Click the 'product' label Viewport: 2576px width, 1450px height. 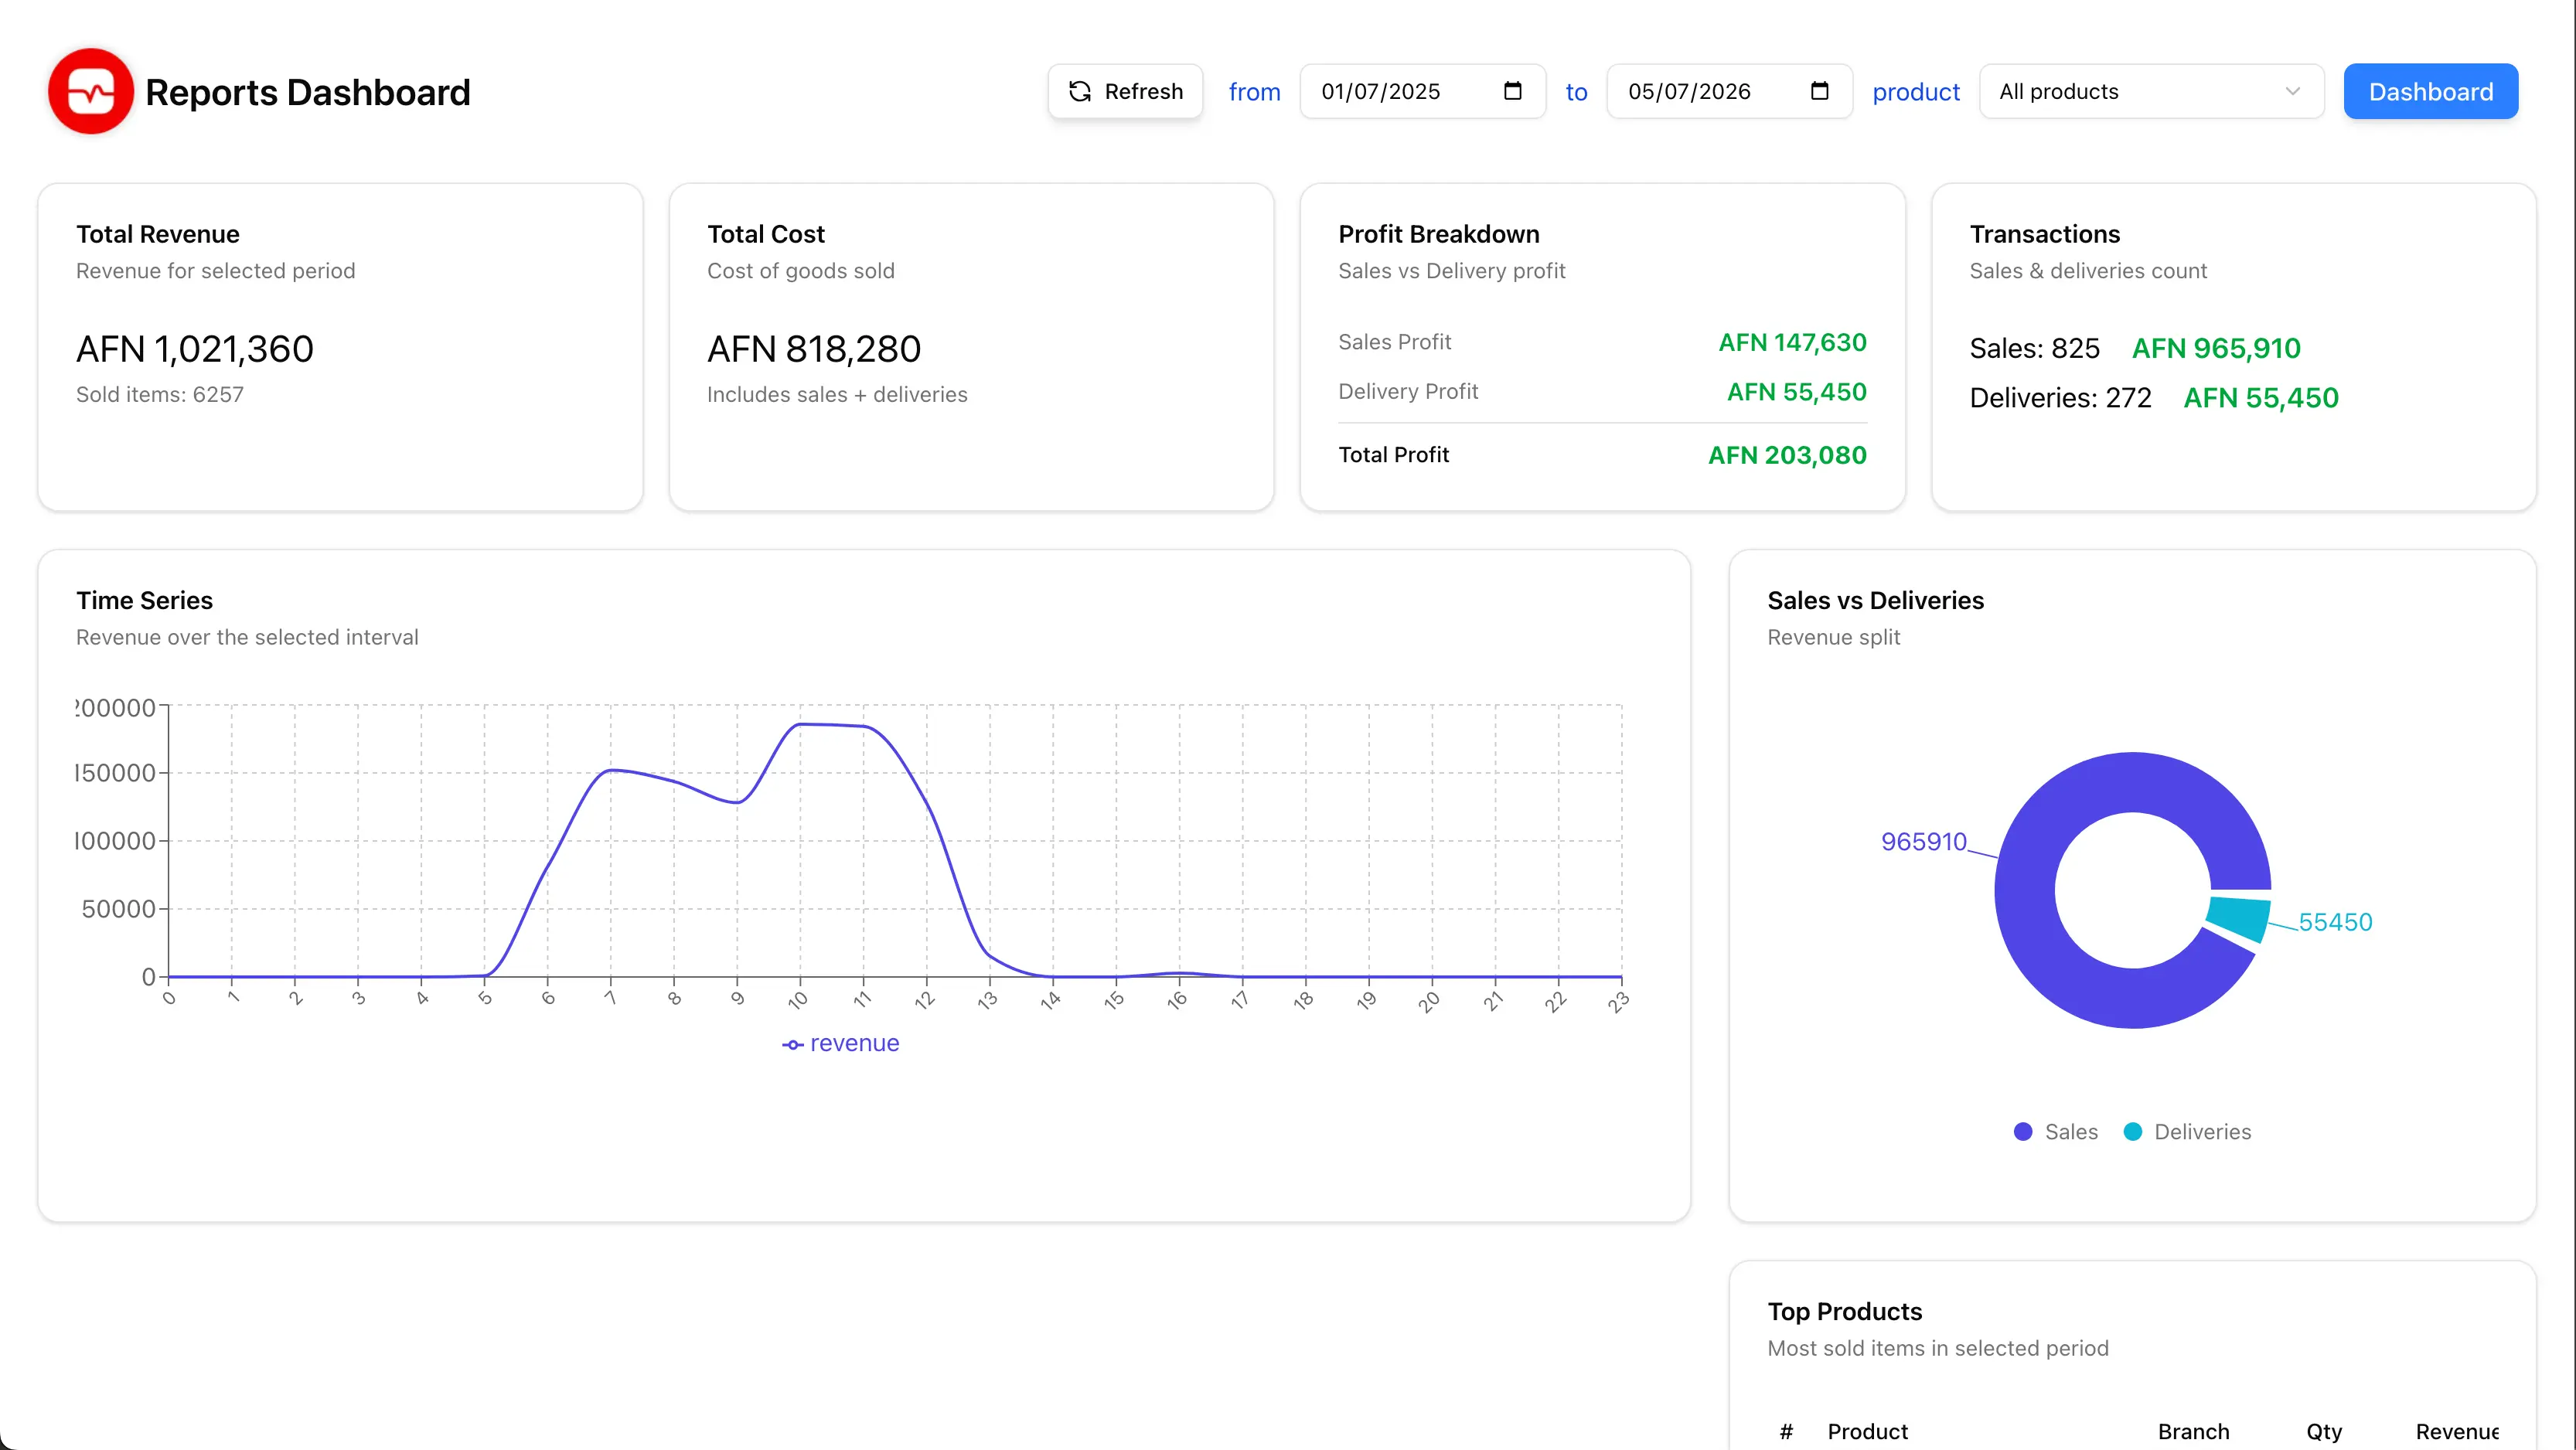click(x=1915, y=92)
